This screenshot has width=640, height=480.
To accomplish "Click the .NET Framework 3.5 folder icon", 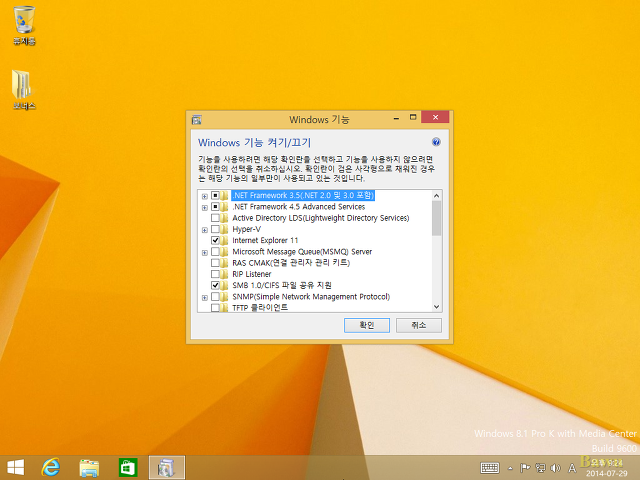I will [224, 196].
